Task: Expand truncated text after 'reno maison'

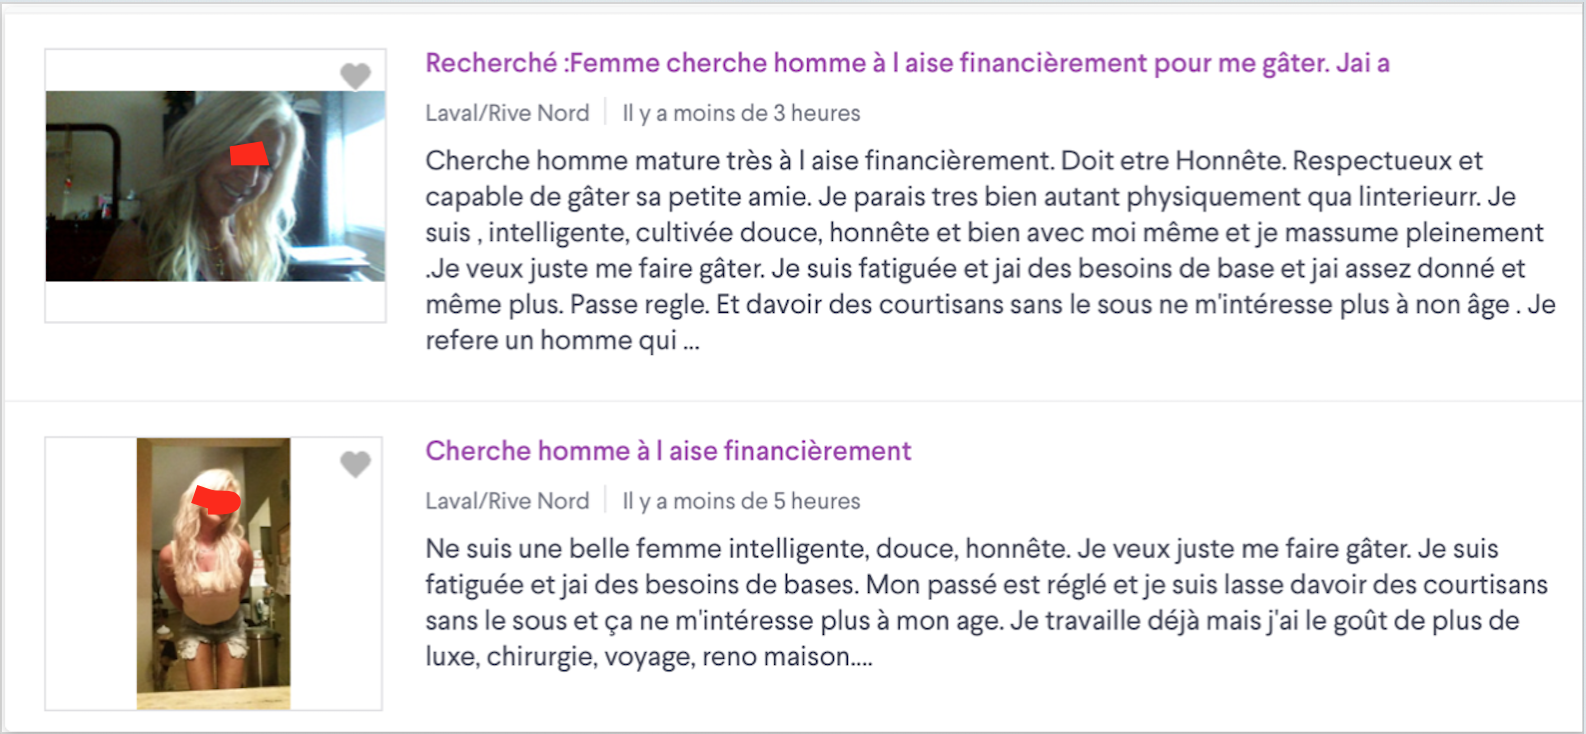Action: click(x=862, y=658)
